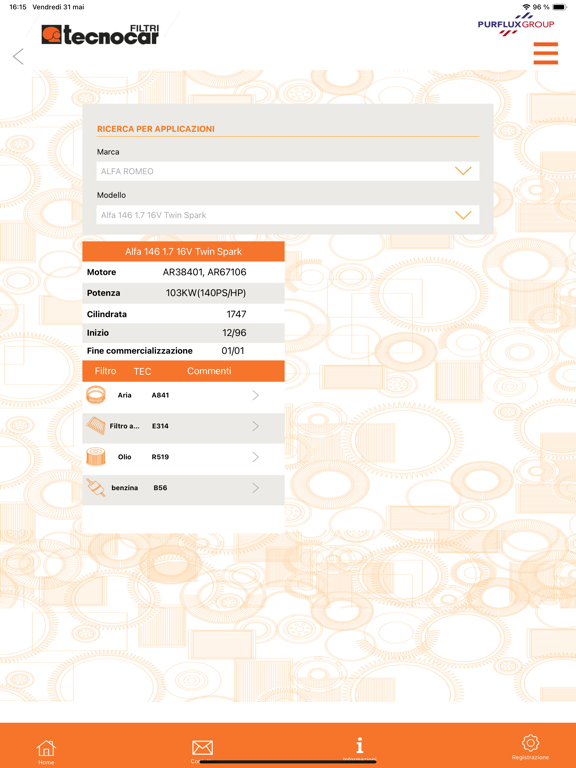The width and height of the screenshot is (576, 768).
Task: Tap the Marca dropdown chevron
Action: click(x=463, y=171)
